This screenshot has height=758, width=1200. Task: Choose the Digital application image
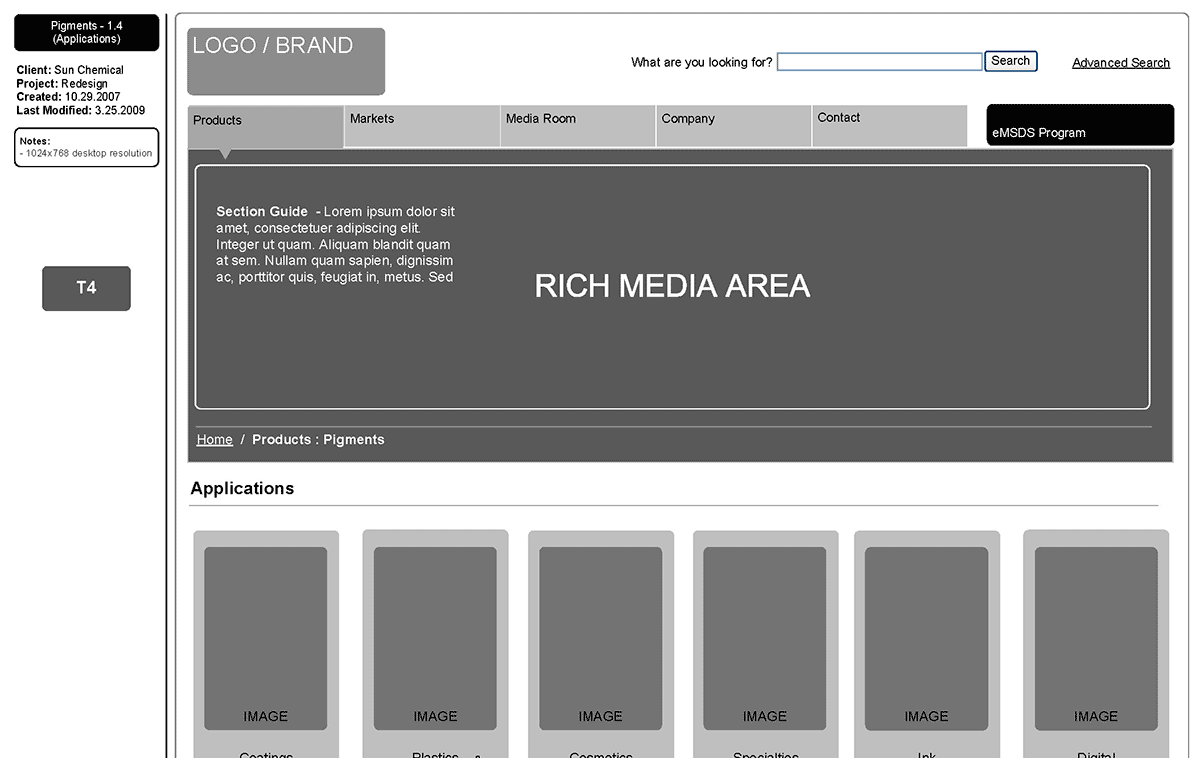point(1096,638)
